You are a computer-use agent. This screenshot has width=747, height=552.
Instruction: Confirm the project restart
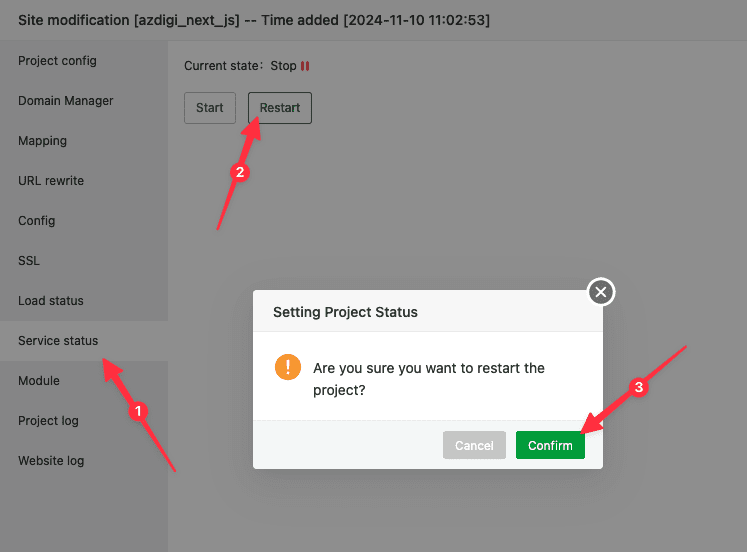pyautogui.click(x=550, y=445)
